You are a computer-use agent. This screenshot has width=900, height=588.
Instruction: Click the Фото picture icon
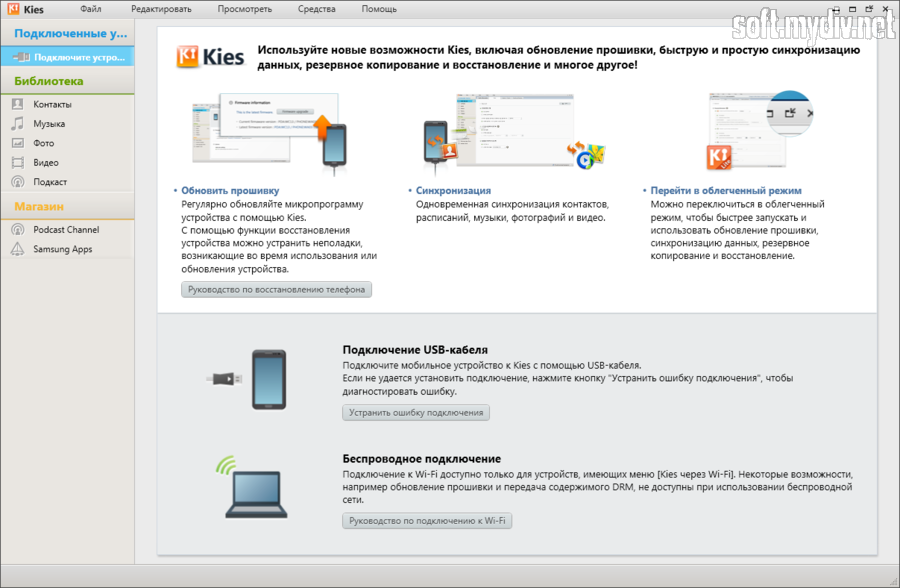pos(18,143)
